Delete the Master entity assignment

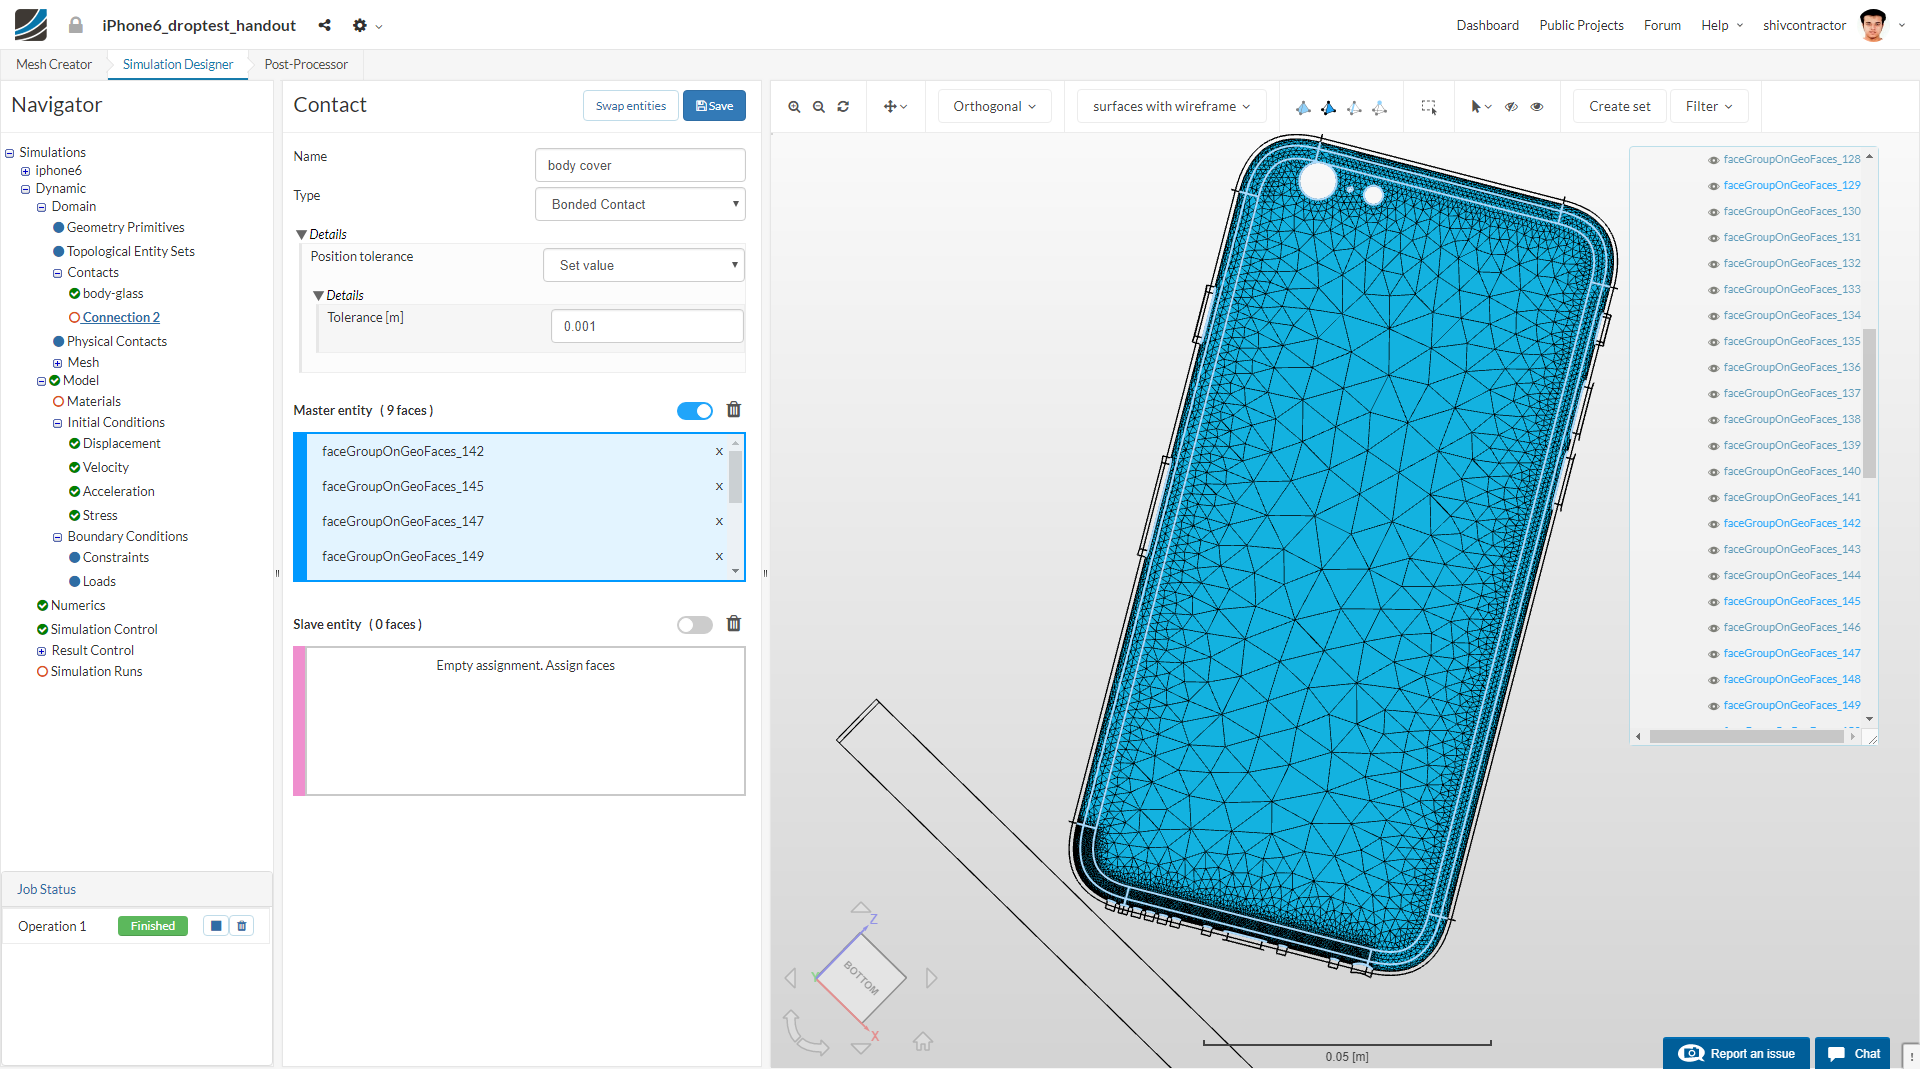coord(733,410)
